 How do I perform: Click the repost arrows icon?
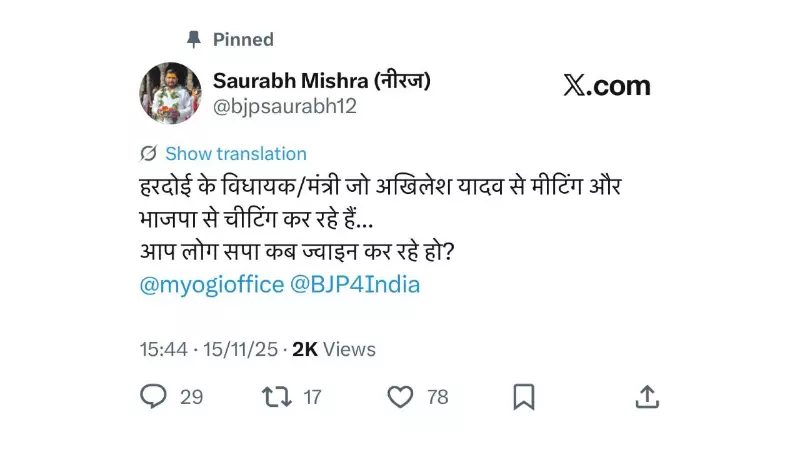[275, 397]
